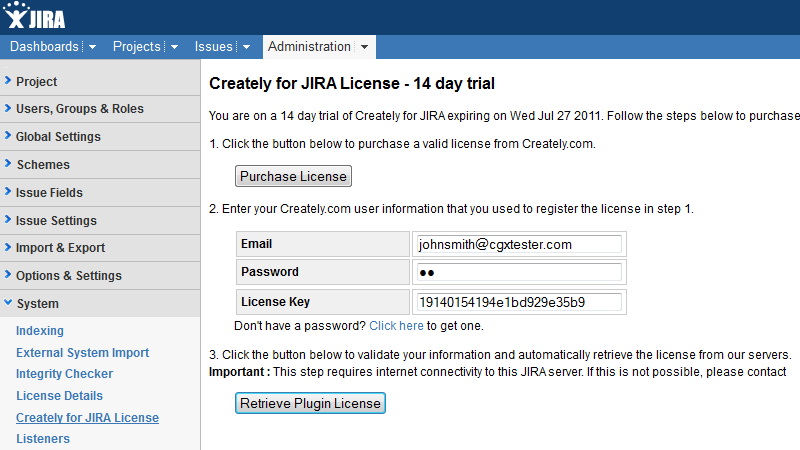Open License Details

tap(59, 396)
